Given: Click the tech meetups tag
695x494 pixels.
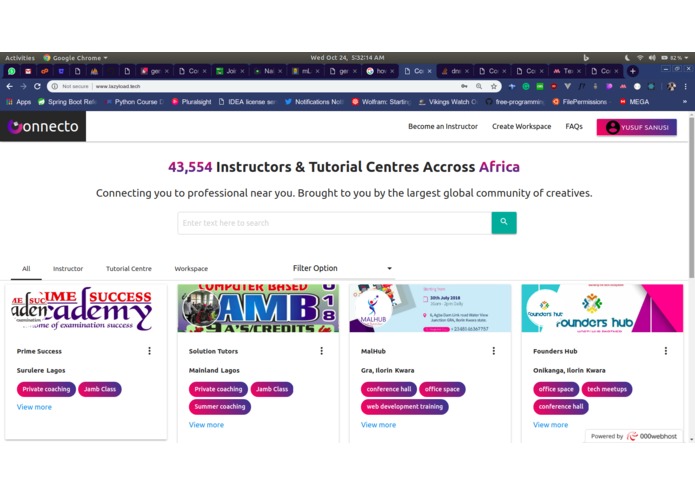Looking at the screenshot, I should (607, 389).
